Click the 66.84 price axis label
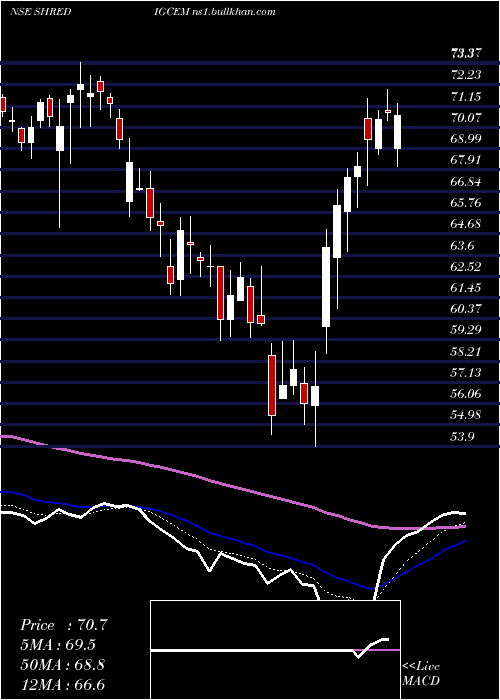Viewport: 500px width, 700px height. coord(466,182)
